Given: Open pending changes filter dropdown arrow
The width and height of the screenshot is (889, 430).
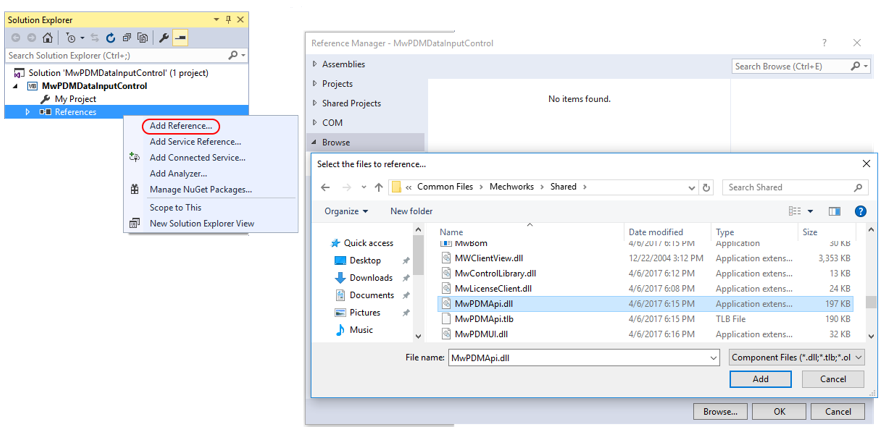Looking at the screenshot, I should coord(82,38).
